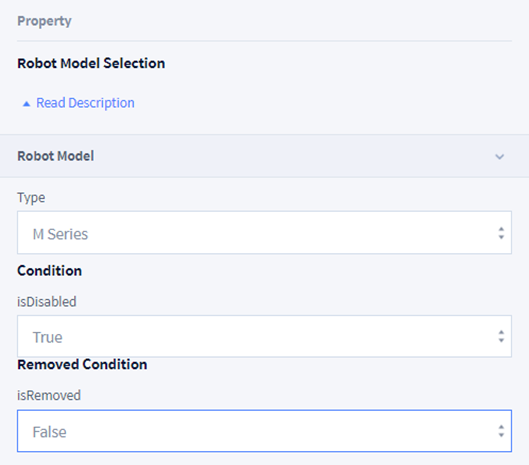The width and height of the screenshot is (529, 465).
Task: Click the Condition section heading
Action: [50, 271]
